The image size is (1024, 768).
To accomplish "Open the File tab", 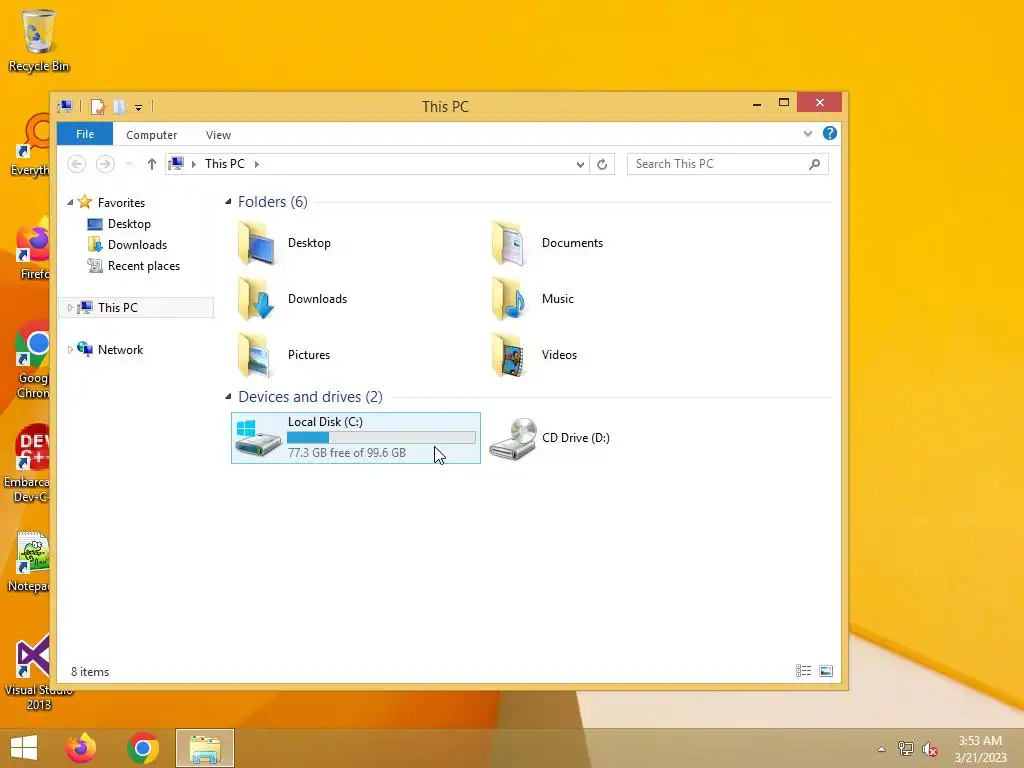I will coord(85,134).
